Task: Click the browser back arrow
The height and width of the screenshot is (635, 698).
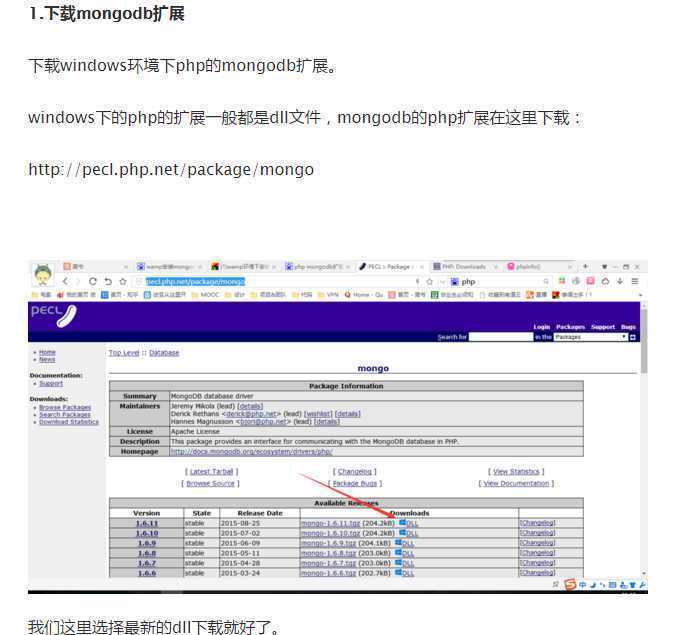Action: pyautogui.click(x=65, y=281)
